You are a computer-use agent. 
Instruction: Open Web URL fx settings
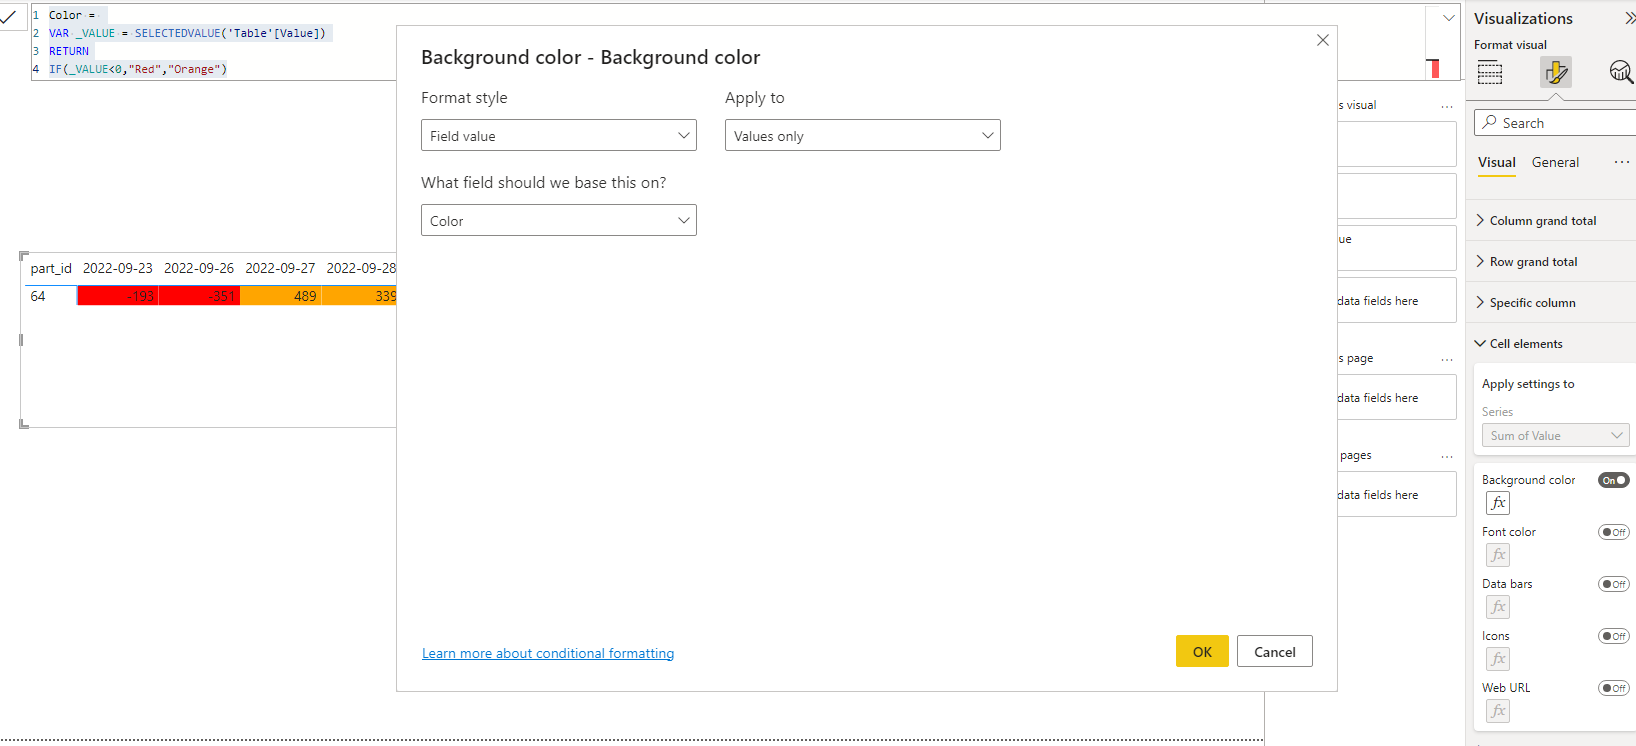click(1498, 711)
